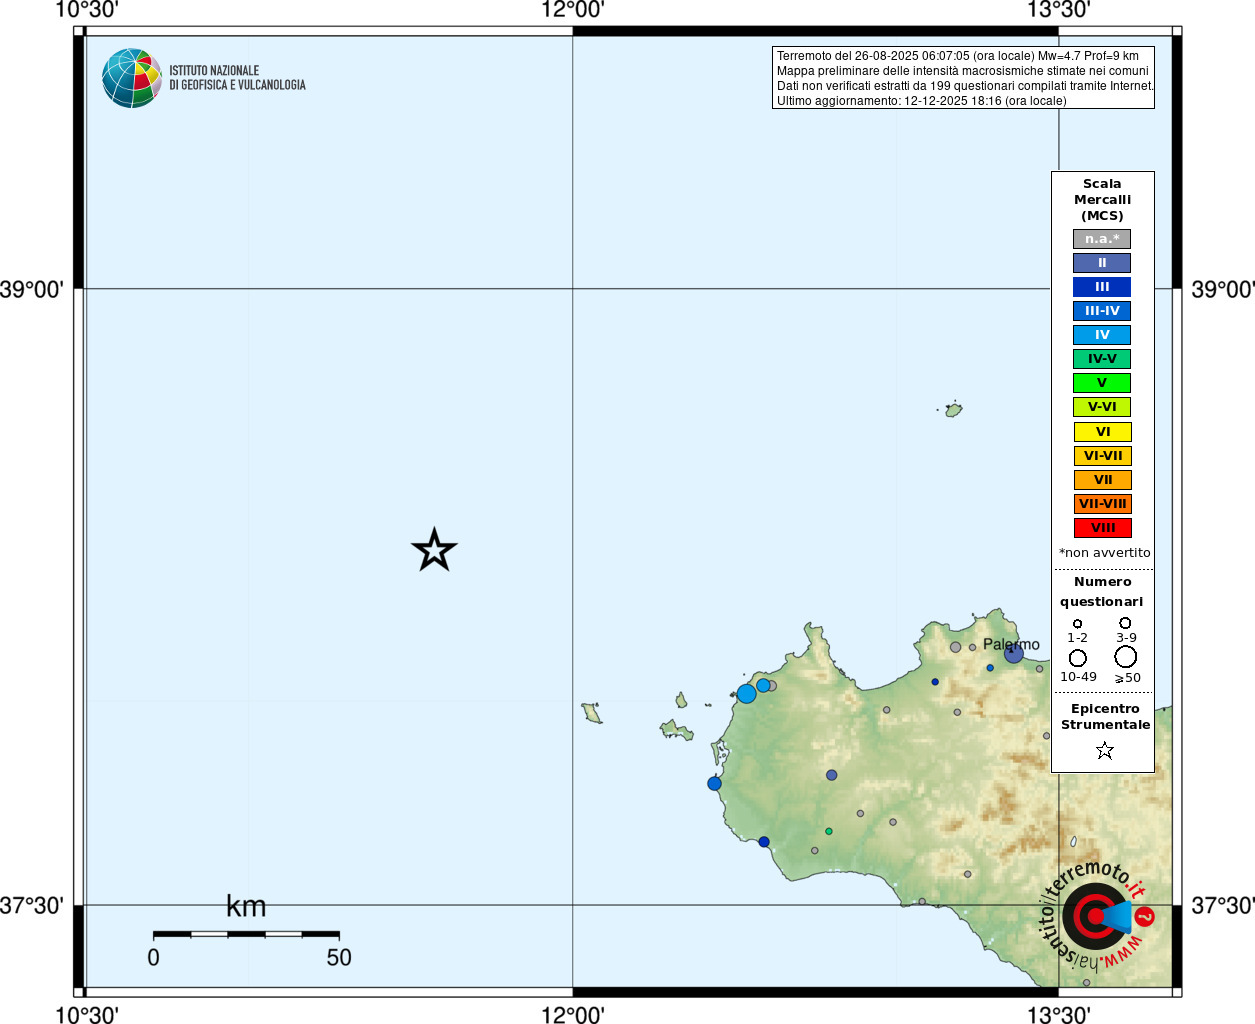The width and height of the screenshot is (1255, 1024).
Task: Click the largest light-blue circle on the west coast
Action: pyautogui.click(x=746, y=693)
